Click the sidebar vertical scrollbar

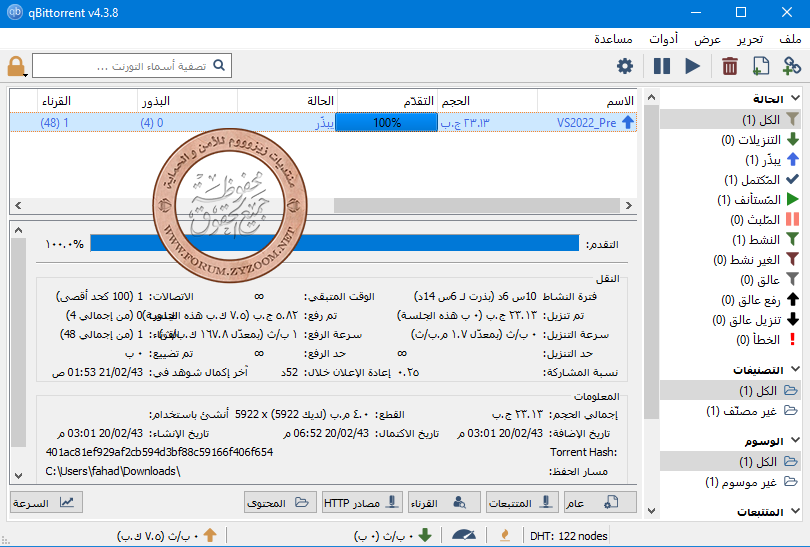651,262
